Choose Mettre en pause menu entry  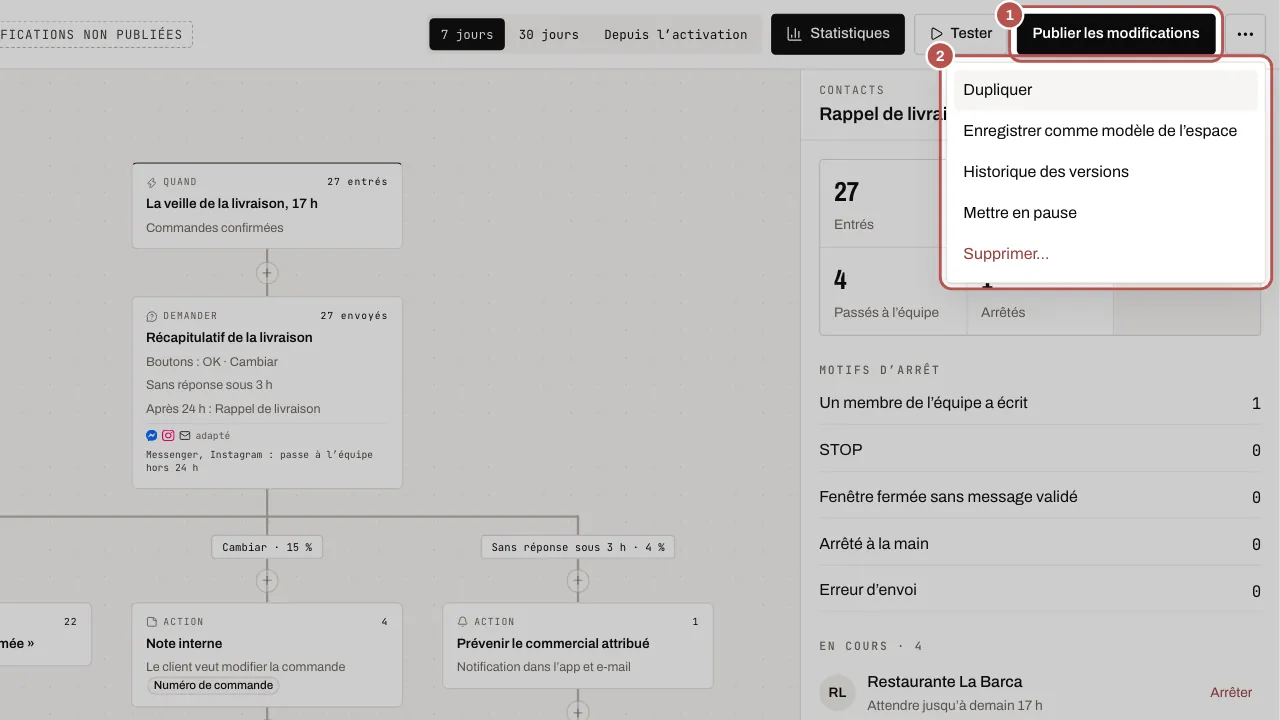(x=1106, y=213)
